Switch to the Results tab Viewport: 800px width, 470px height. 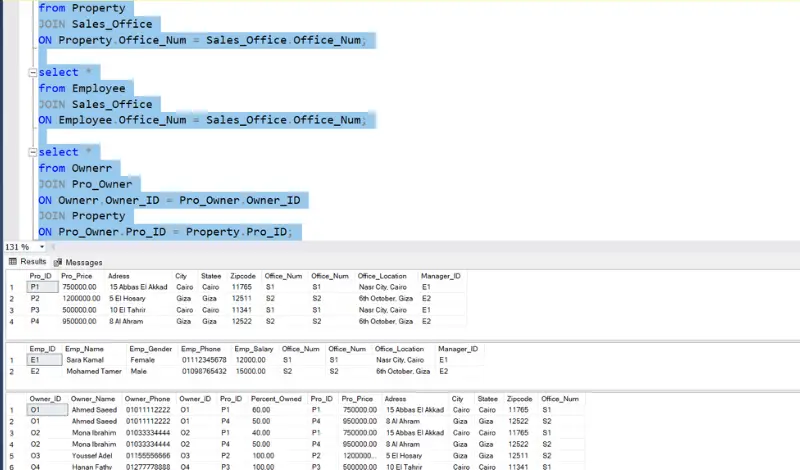click(28, 261)
